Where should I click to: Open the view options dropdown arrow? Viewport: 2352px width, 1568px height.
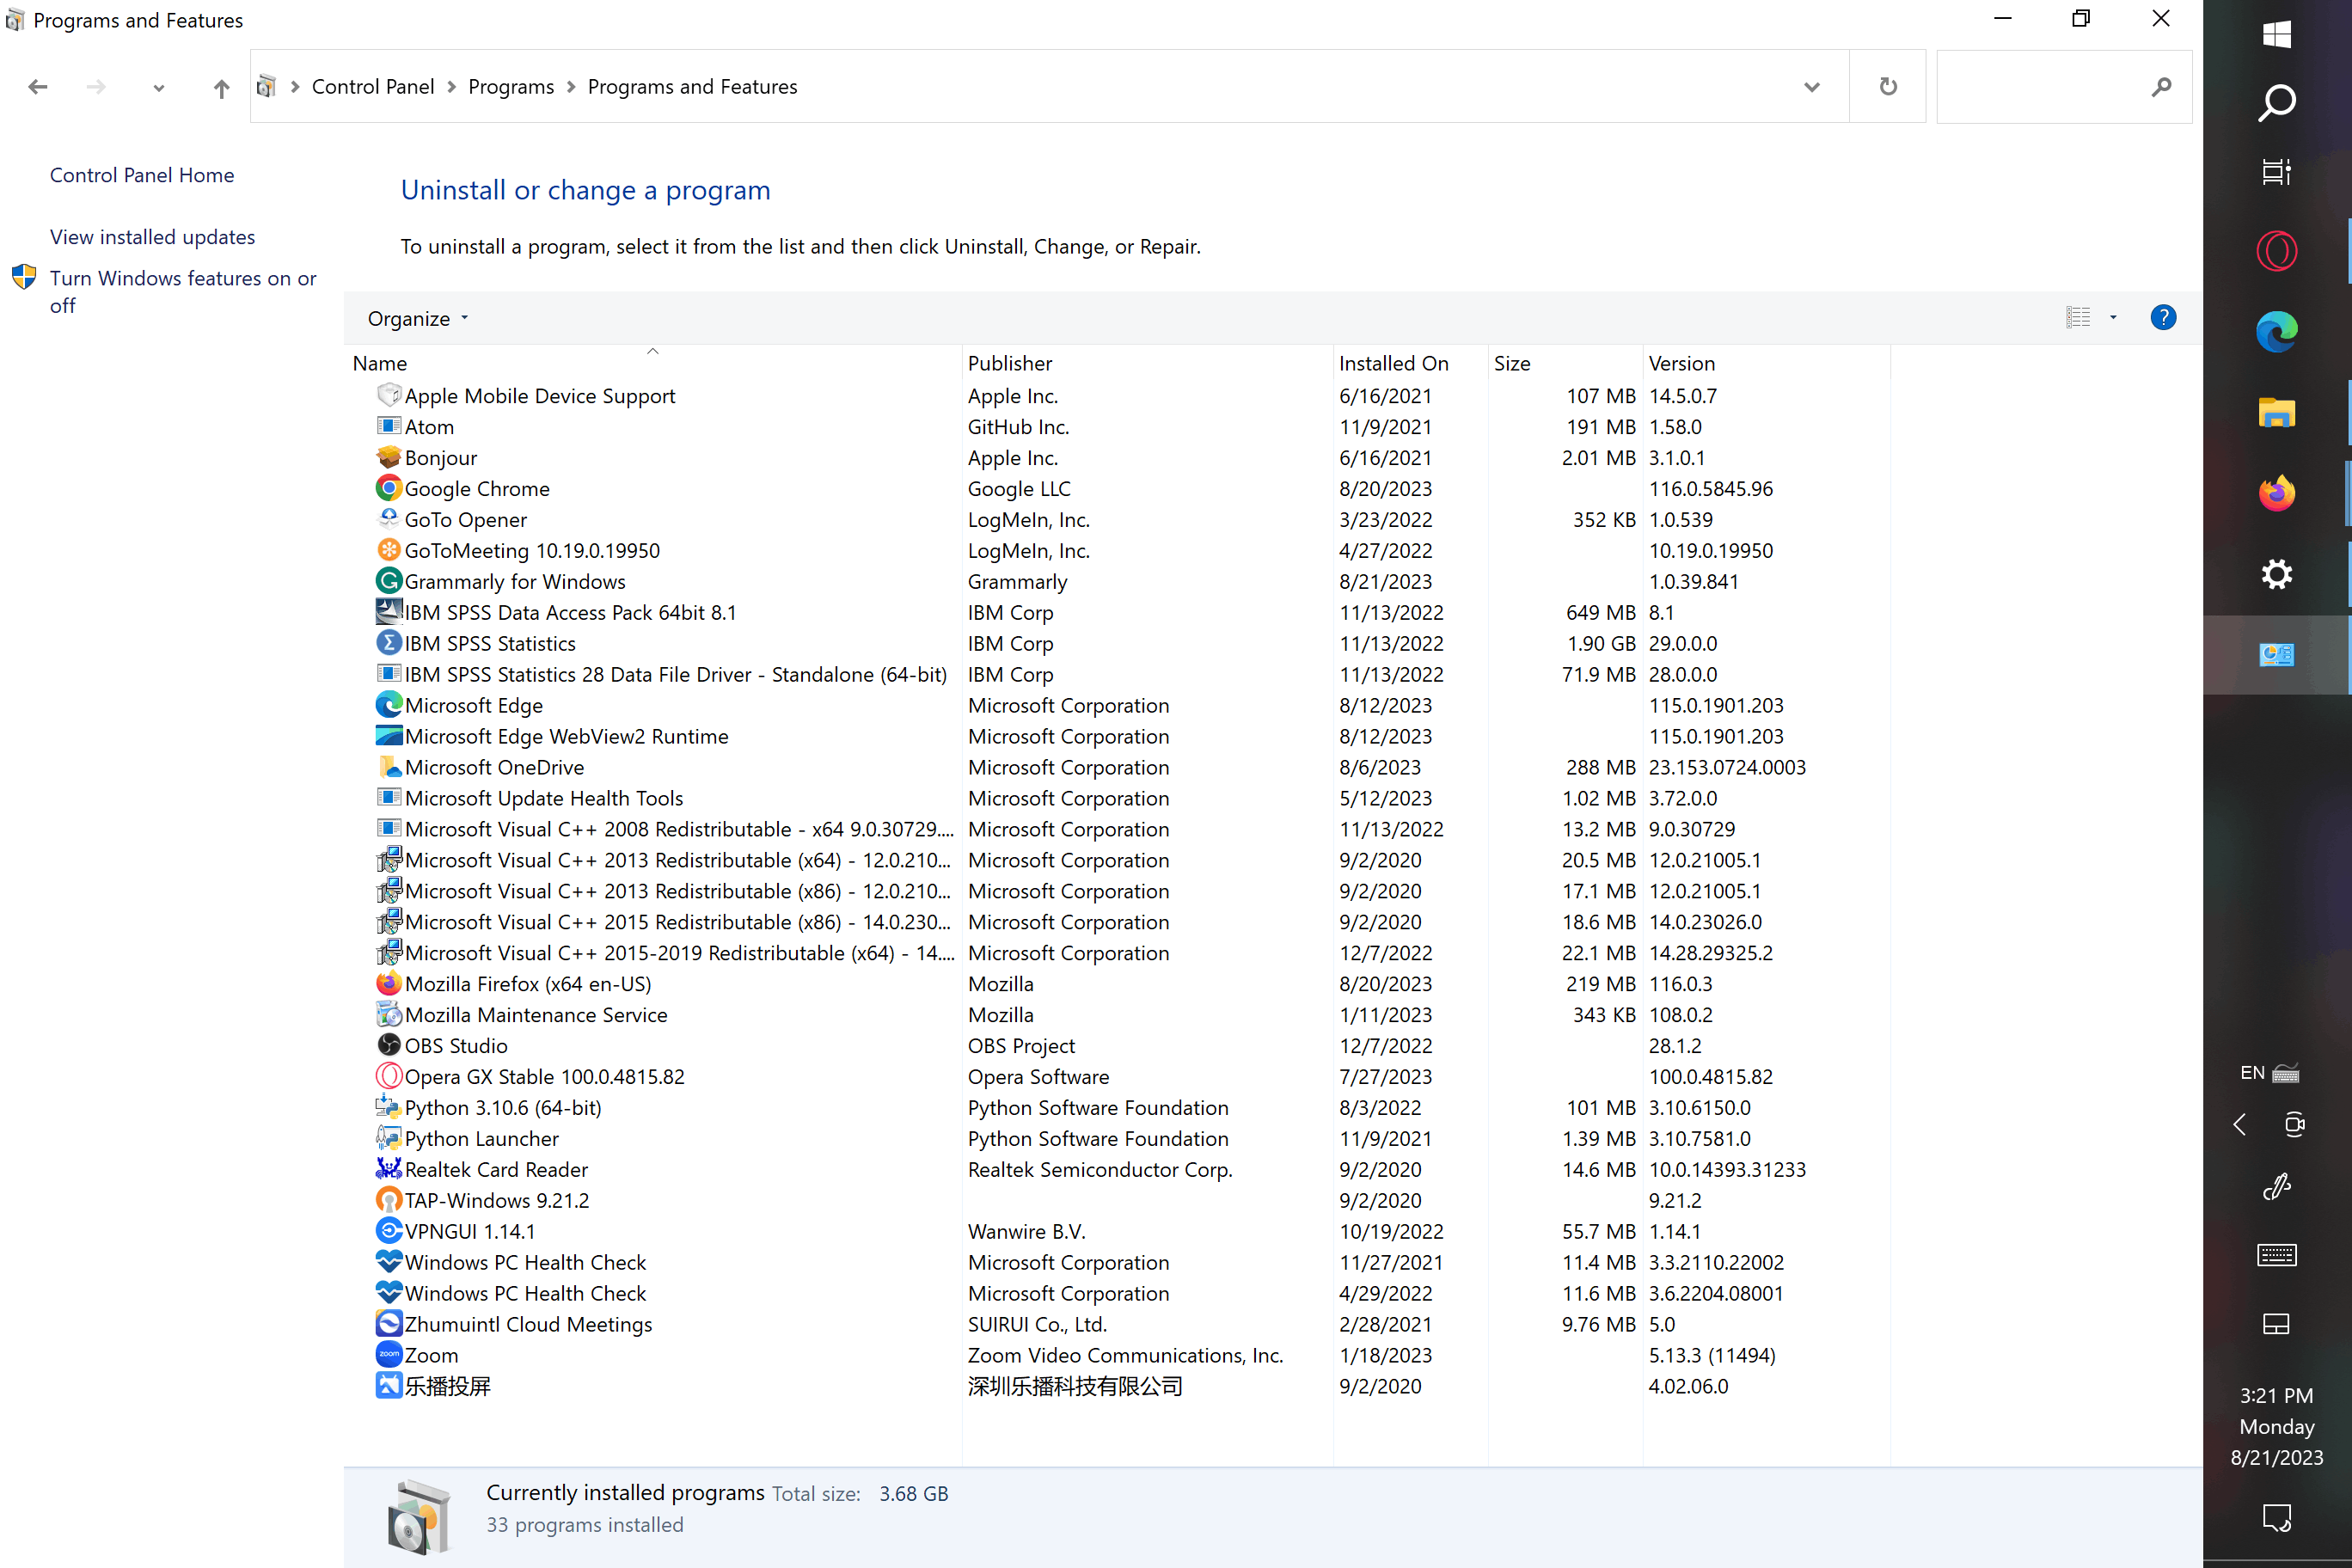pyautogui.click(x=2113, y=318)
